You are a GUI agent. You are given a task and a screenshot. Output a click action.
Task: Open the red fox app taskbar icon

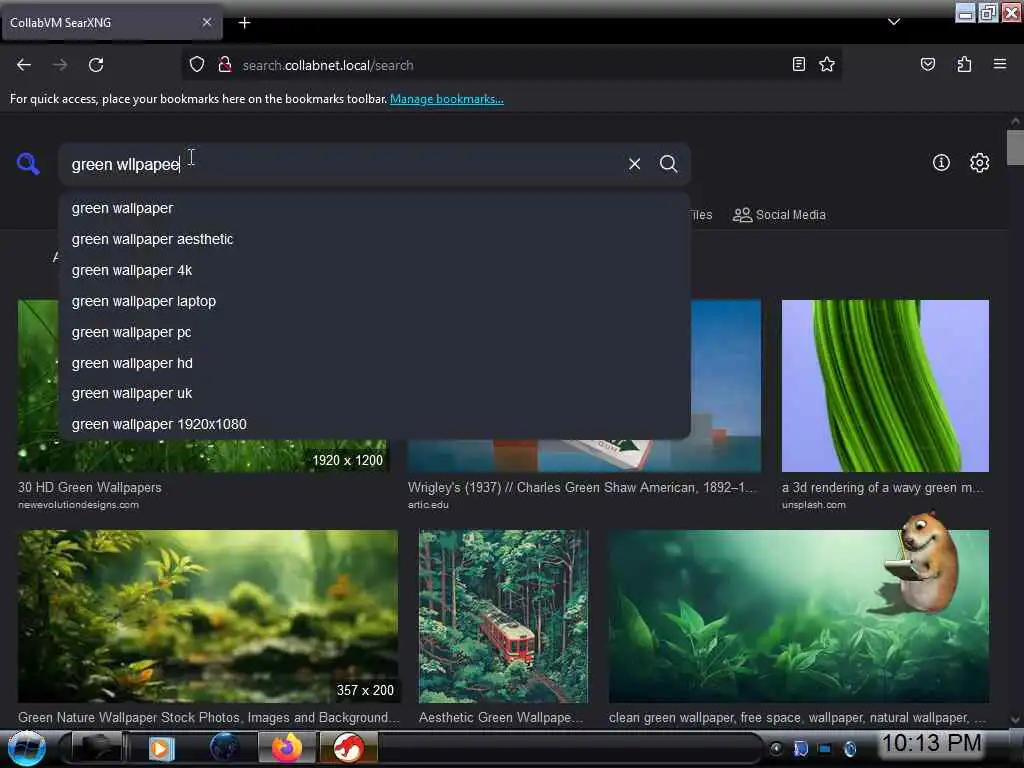tap(348, 748)
